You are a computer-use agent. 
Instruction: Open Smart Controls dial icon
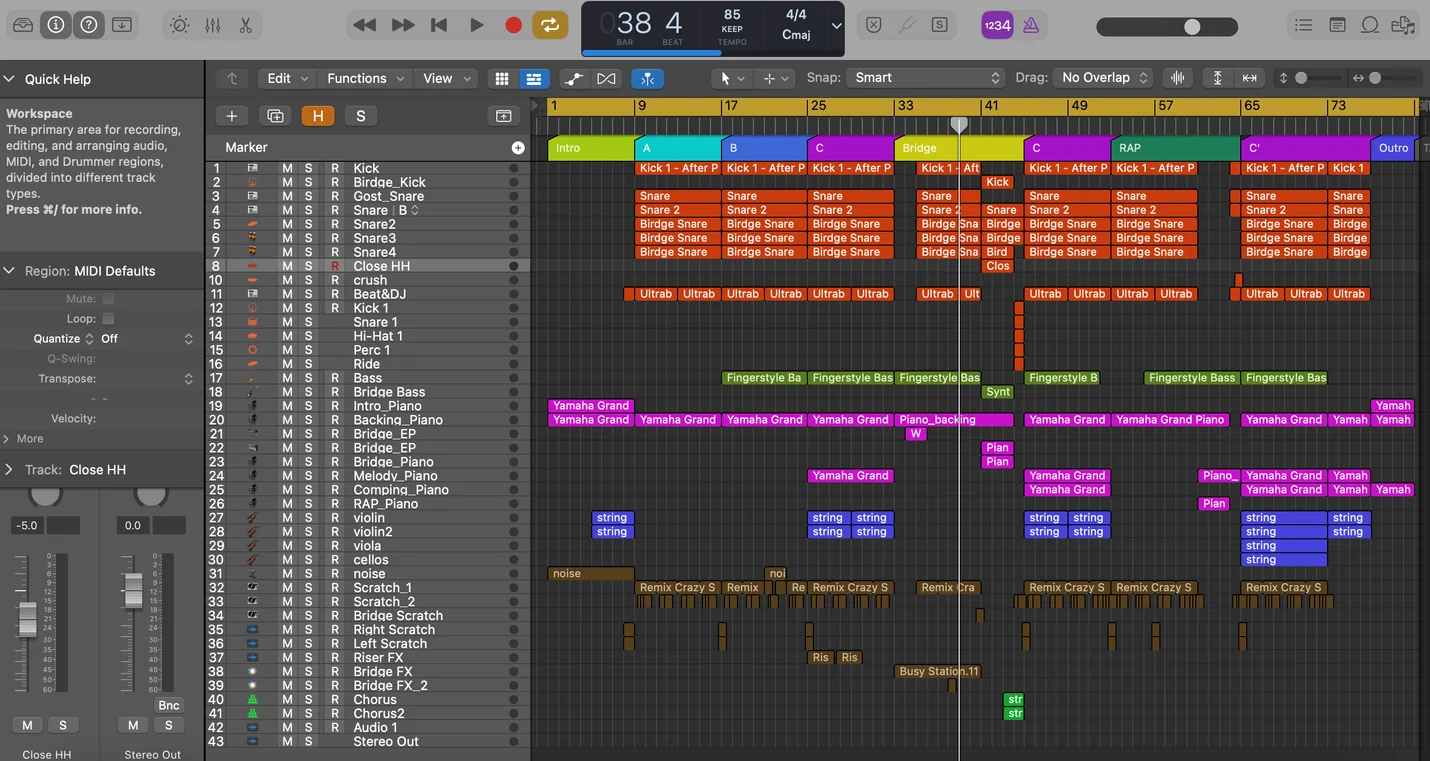(179, 25)
